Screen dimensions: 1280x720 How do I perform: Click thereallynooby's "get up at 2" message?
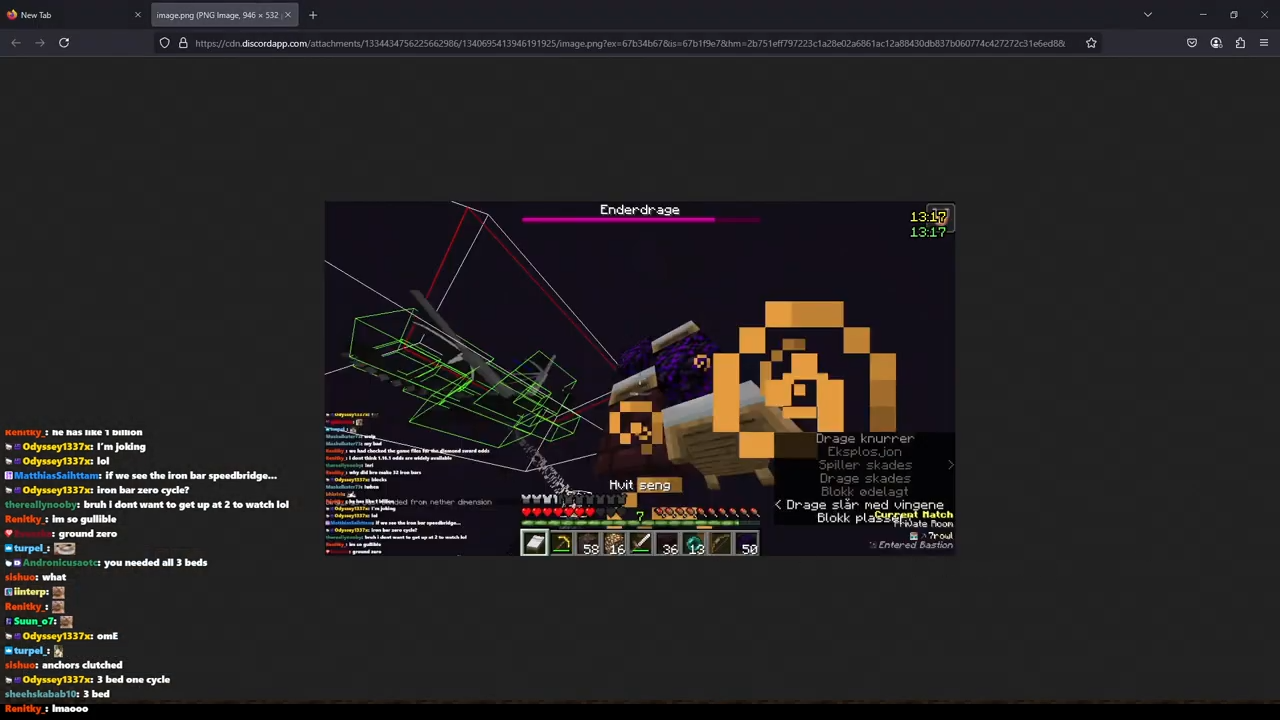[x=147, y=505]
